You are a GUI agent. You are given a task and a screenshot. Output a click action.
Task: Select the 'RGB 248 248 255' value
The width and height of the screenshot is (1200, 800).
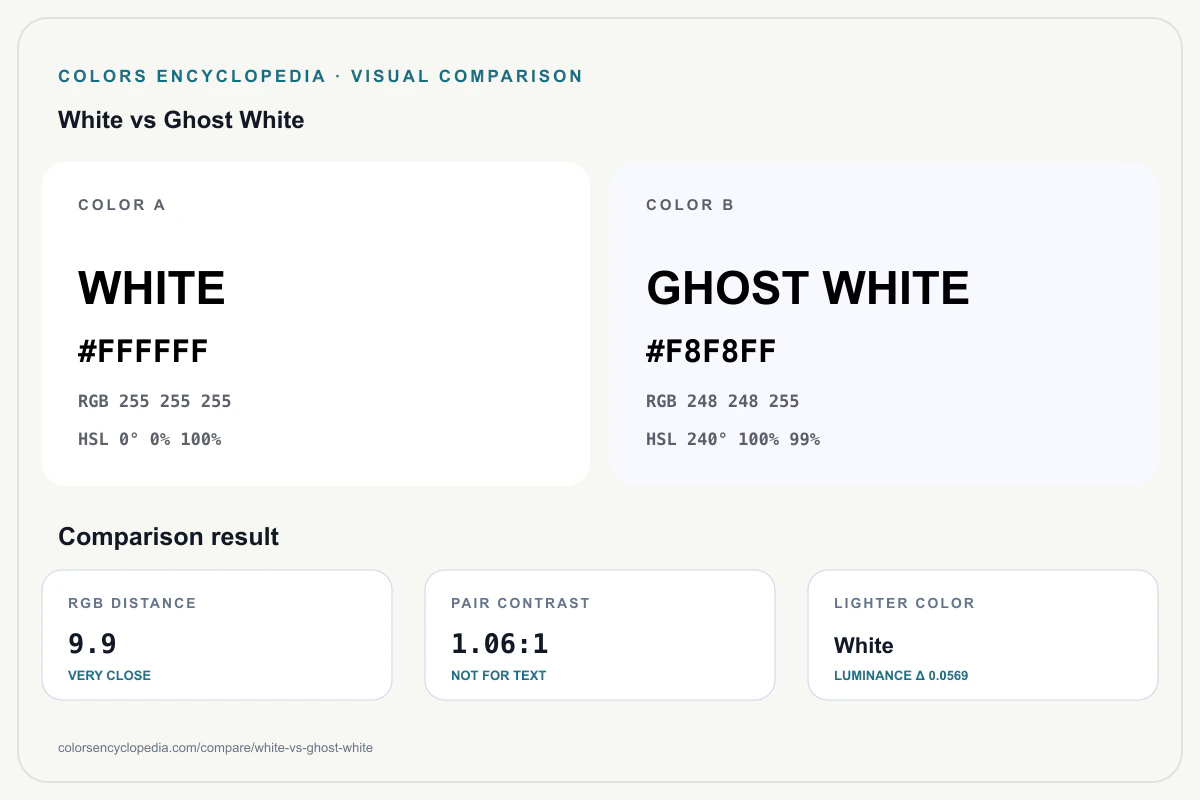pyautogui.click(x=723, y=401)
